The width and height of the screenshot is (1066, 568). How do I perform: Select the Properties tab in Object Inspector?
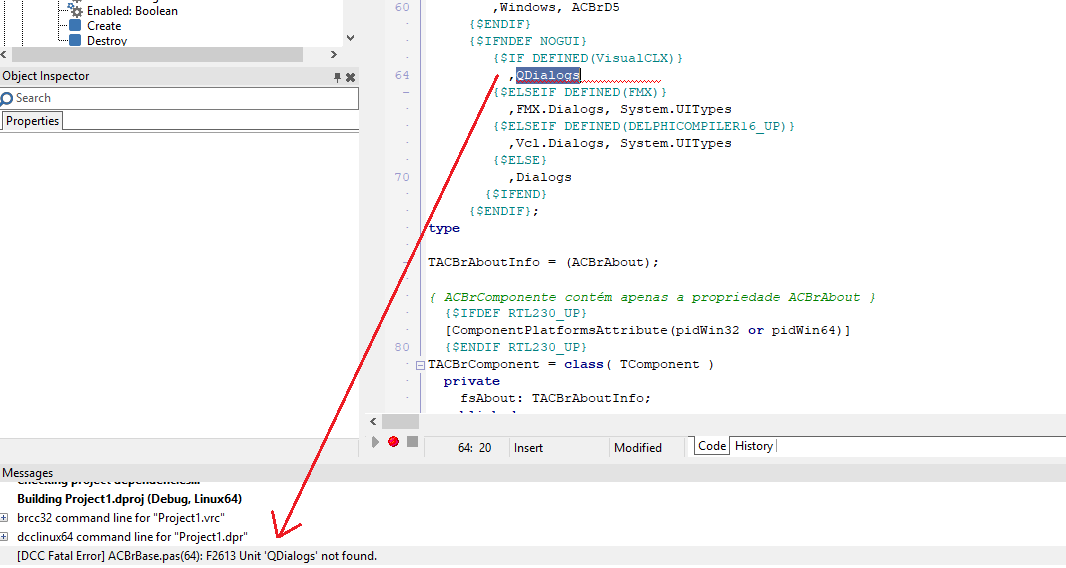pyautogui.click(x=32, y=121)
